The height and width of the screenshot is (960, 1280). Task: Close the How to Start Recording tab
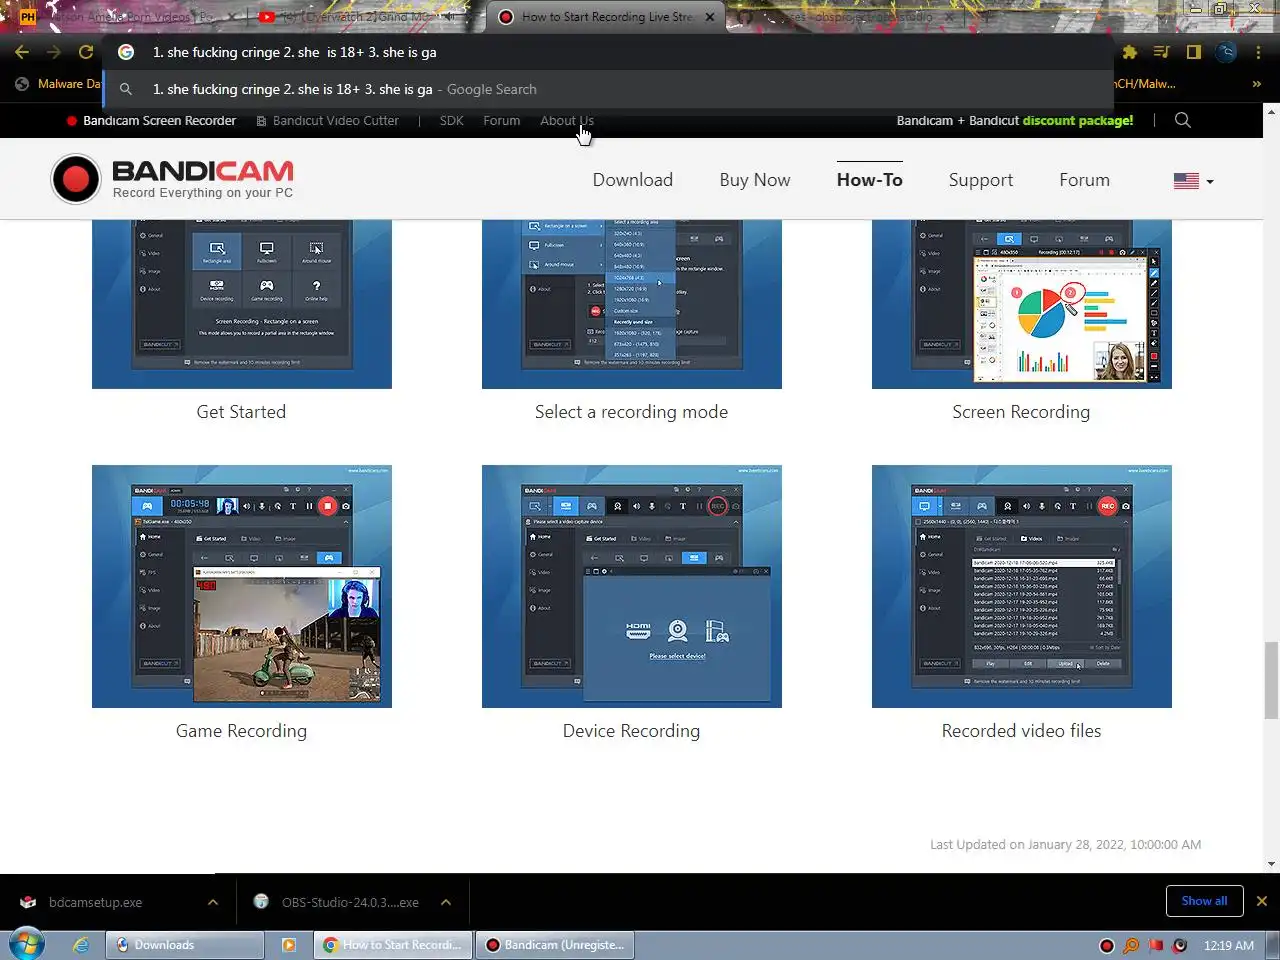click(x=710, y=17)
